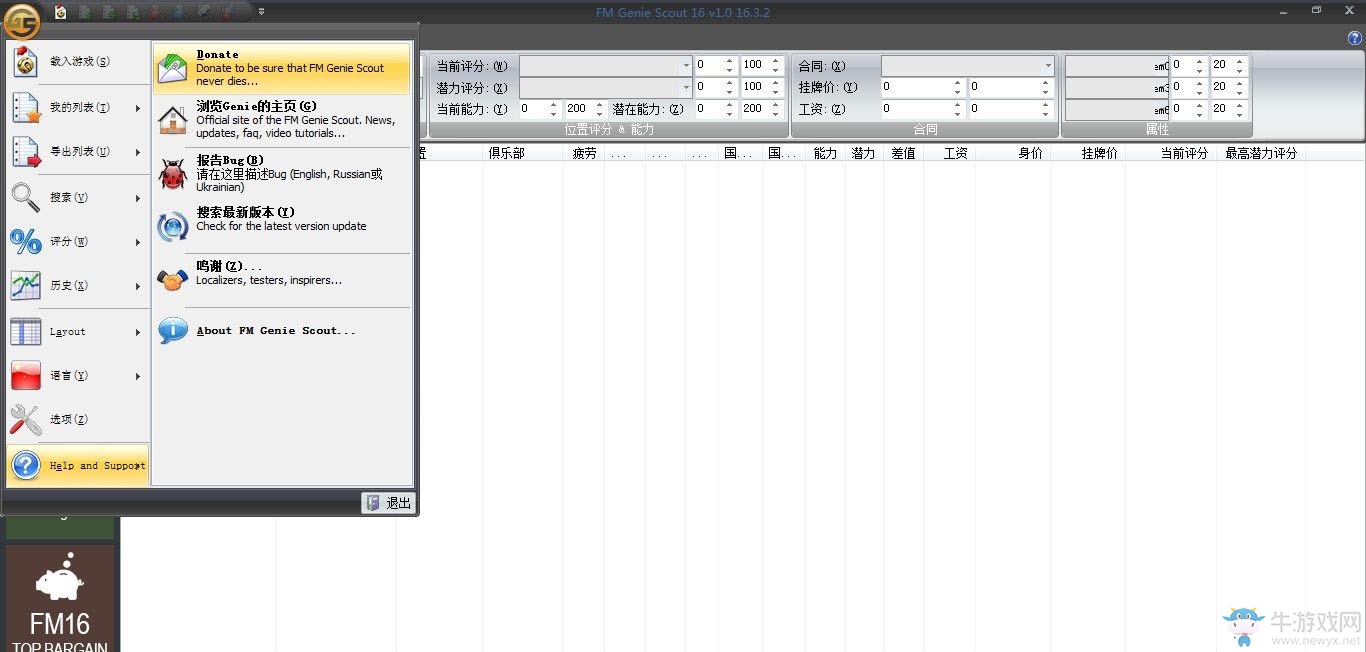Open 语言 language flag submenu
The height and width of the screenshot is (652, 1366).
pos(78,376)
